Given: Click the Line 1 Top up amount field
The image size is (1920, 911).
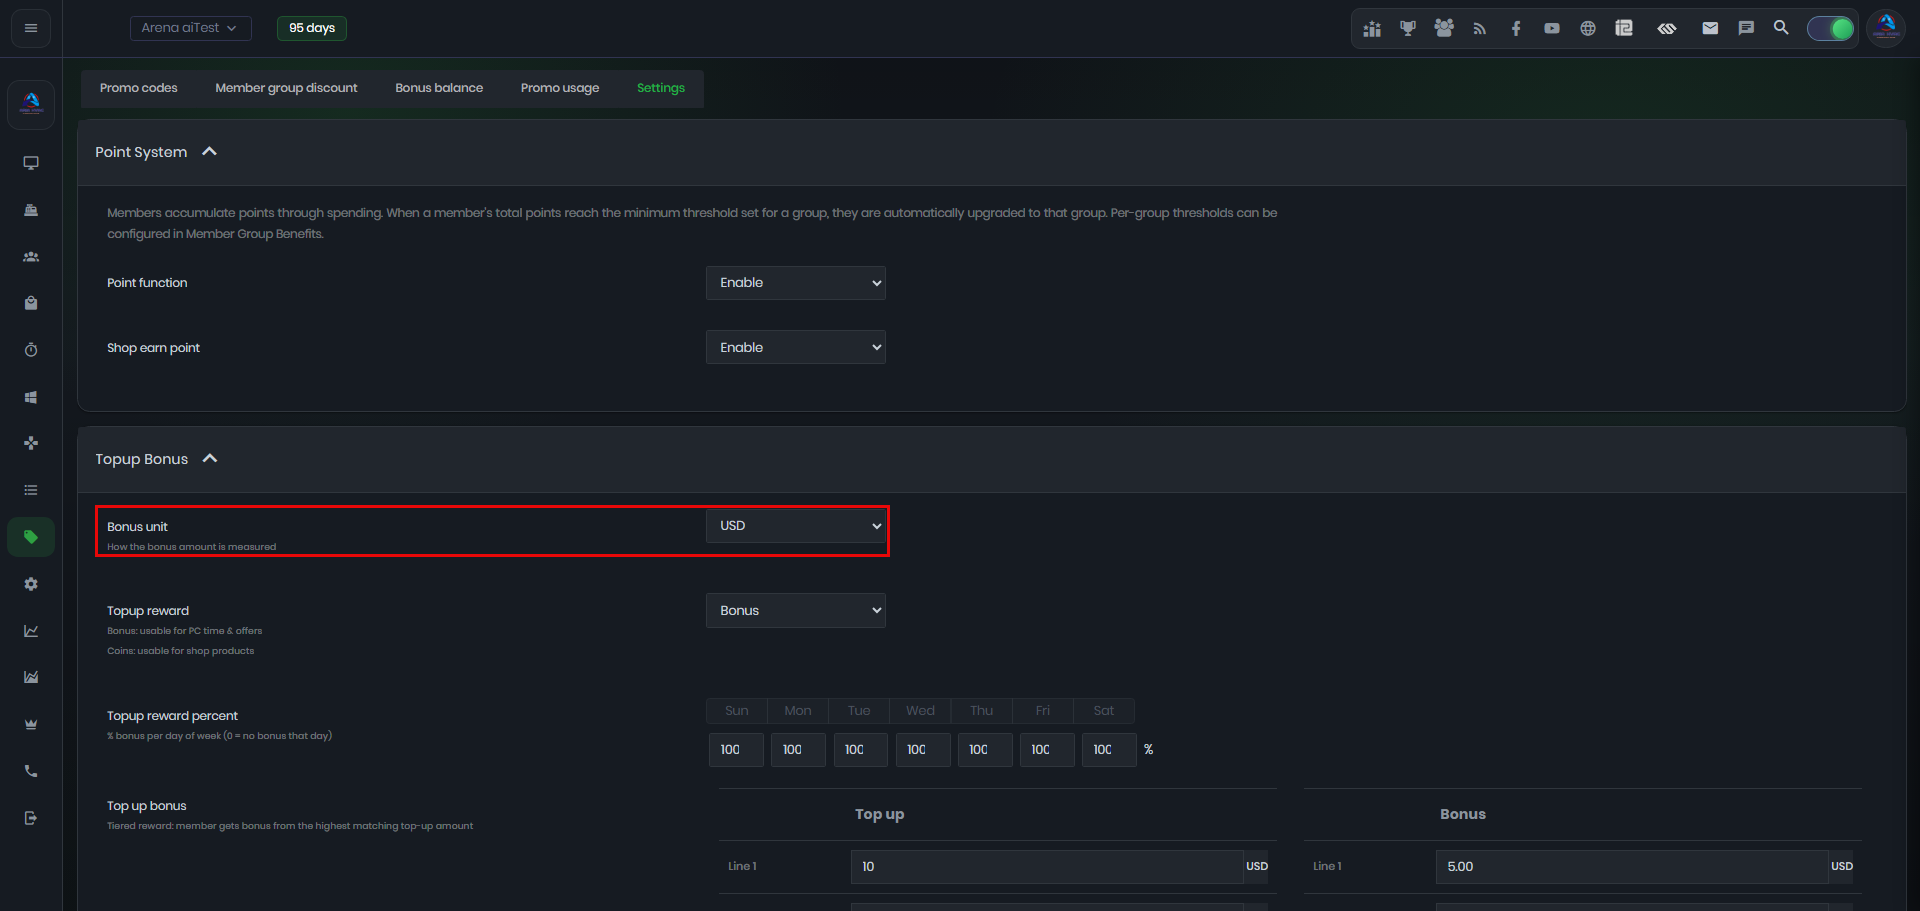Looking at the screenshot, I should [1046, 867].
